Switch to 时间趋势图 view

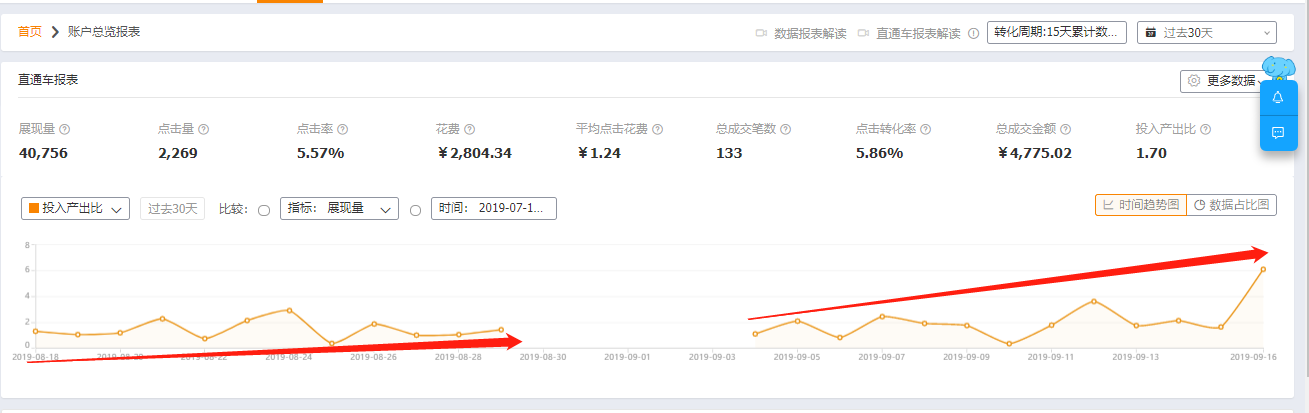[1140, 205]
